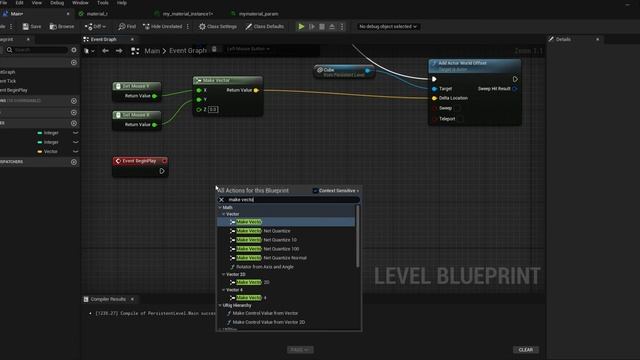Open the View menu
Image resolution: width=640 pixels, height=360 pixels.
pos(37,3)
